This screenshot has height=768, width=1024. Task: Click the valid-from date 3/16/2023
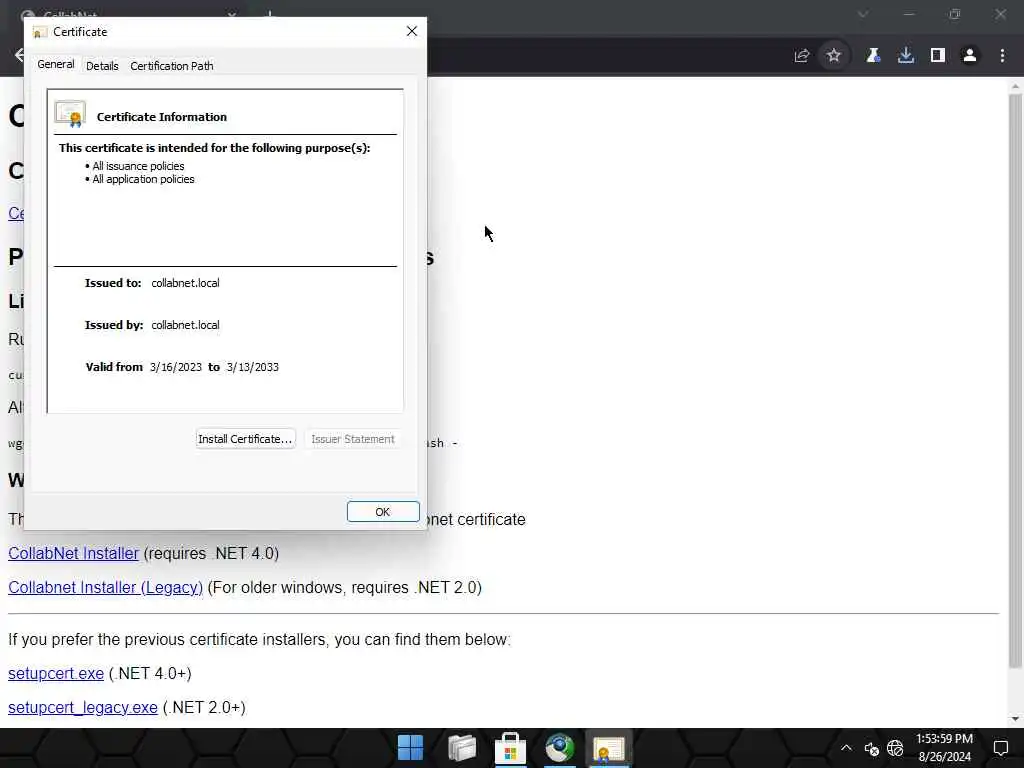176,367
